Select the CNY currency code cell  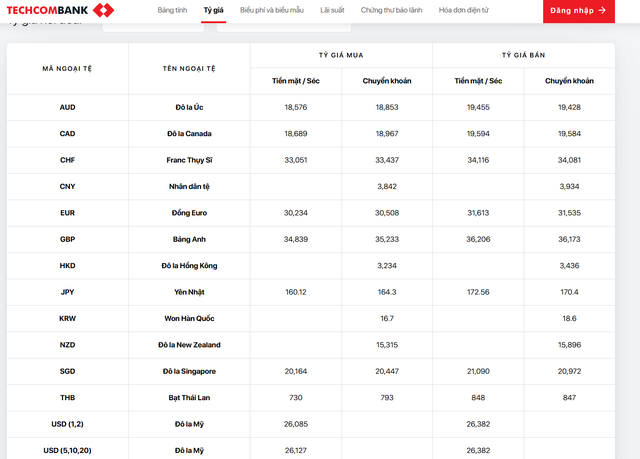[x=67, y=186]
